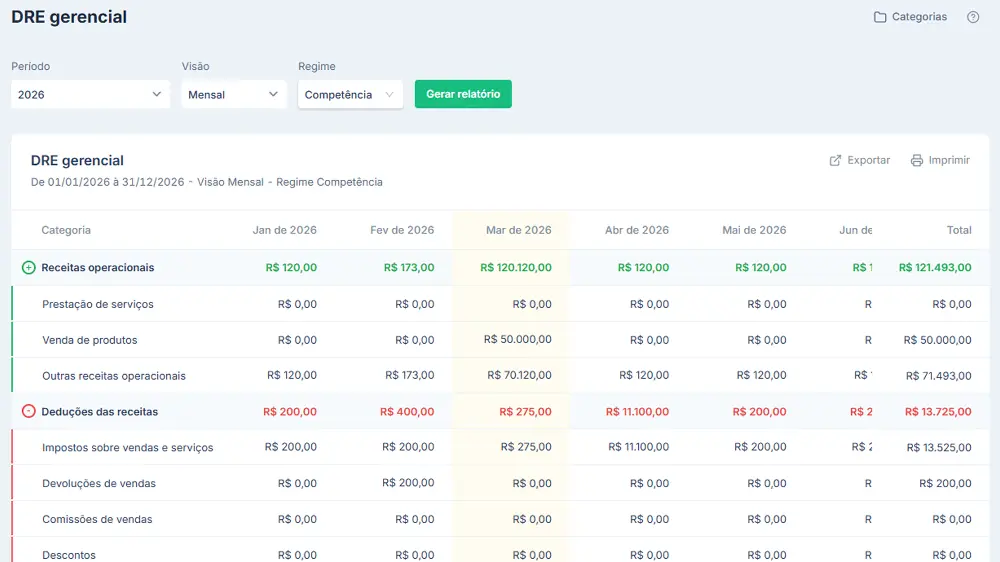
Task: Click the R$ 71.493,00 total value
Action: [939, 376]
